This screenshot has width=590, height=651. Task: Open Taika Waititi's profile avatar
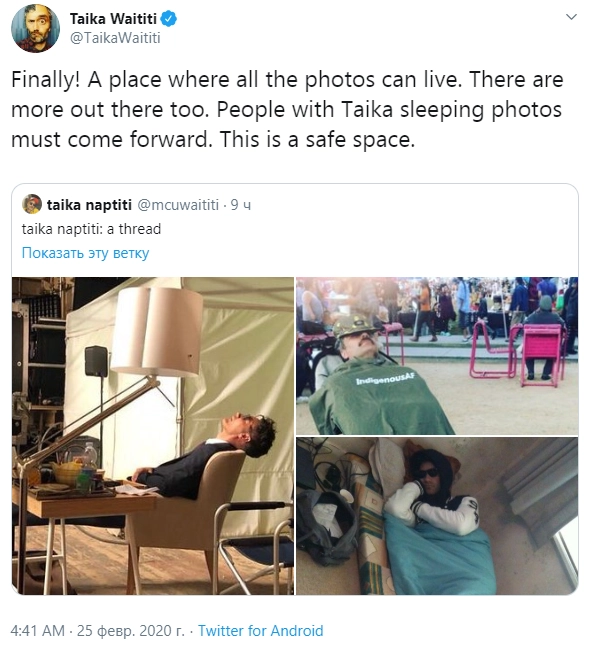click(35, 29)
